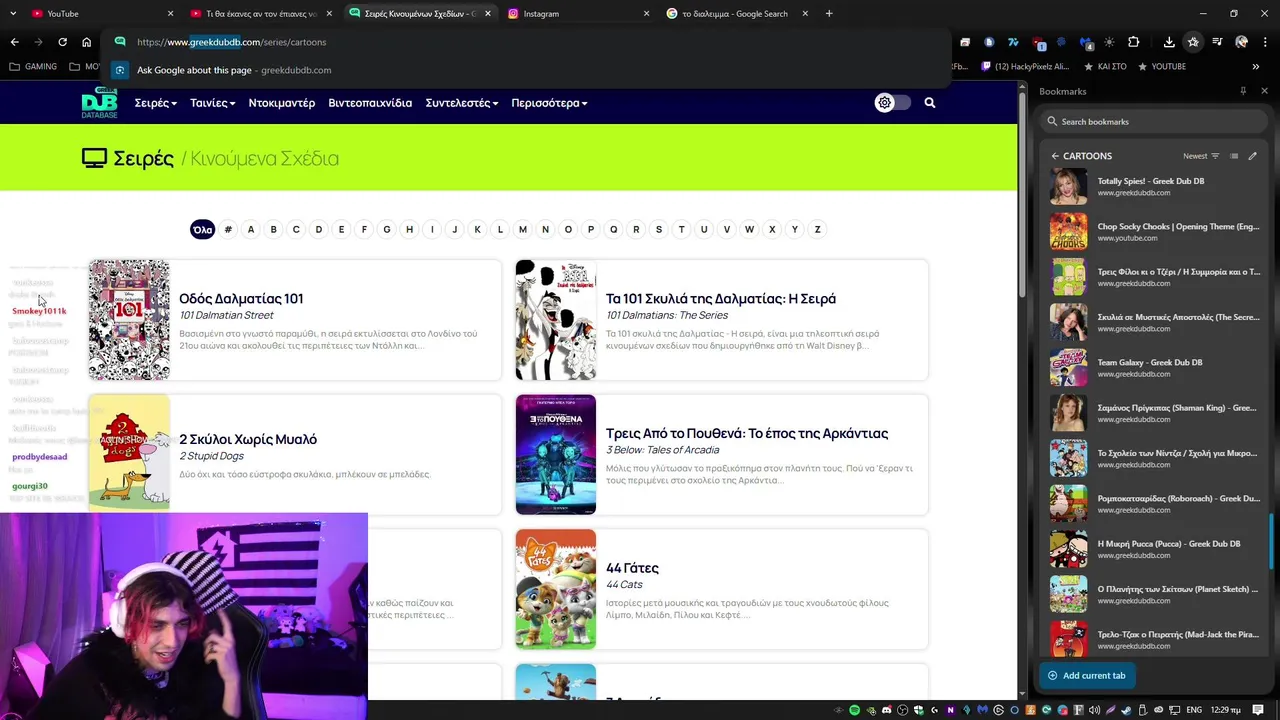Open the Βιντεοπαιχνίδια menu item
Image resolution: width=1280 pixels, height=720 pixels.
point(370,103)
